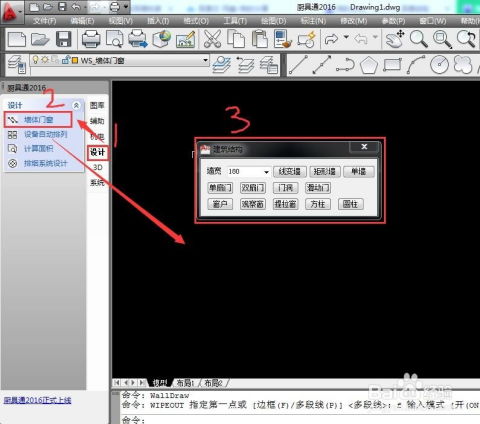
Task: Select the Zoom Previous magnifier icon
Action: [x=466, y=39]
